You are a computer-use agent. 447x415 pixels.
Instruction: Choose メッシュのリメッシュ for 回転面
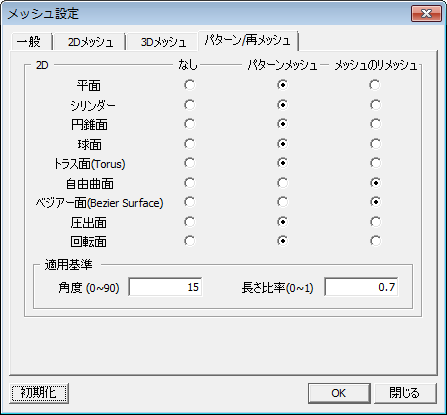coord(375,241)
